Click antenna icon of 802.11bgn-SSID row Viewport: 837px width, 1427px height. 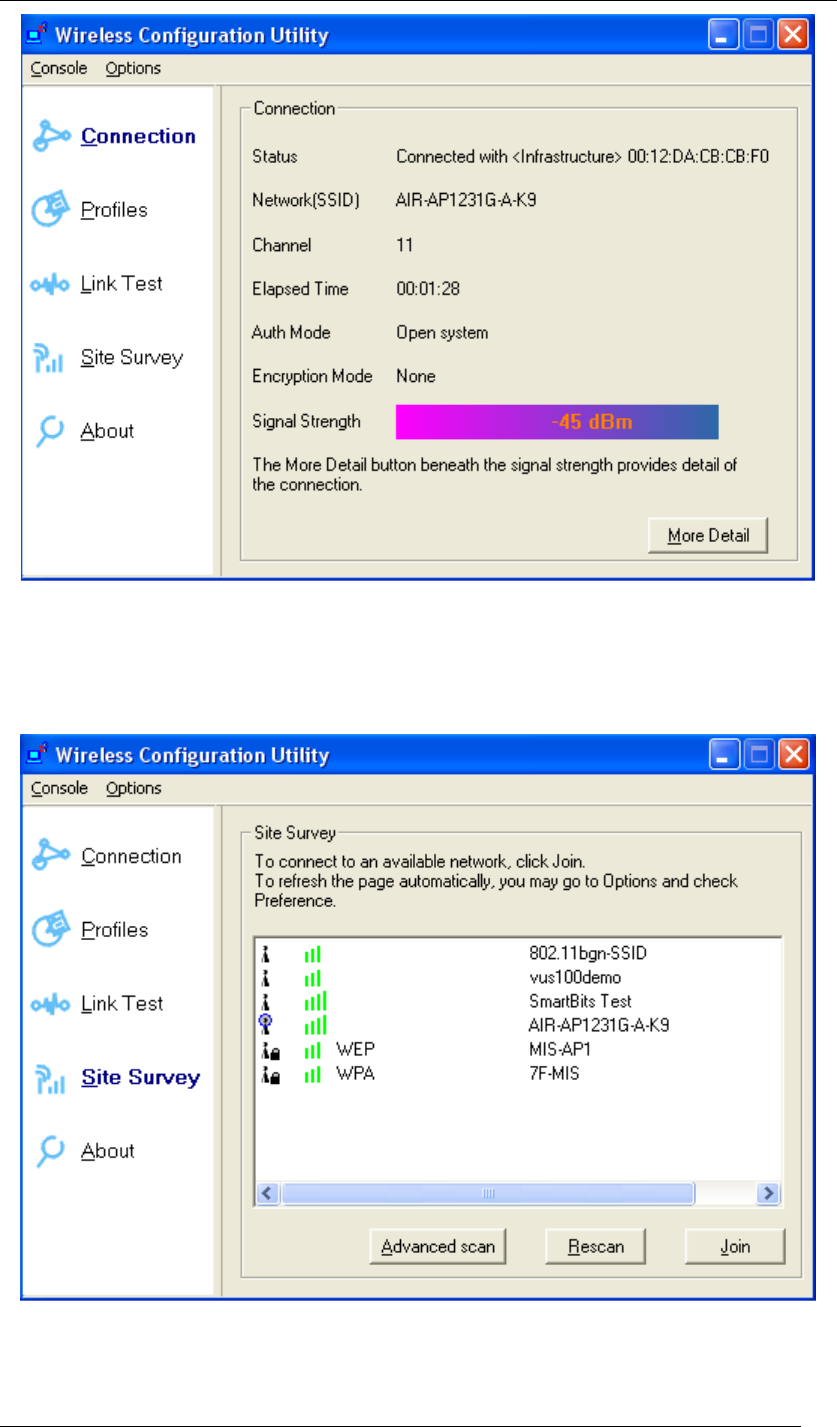click(265, 954)
